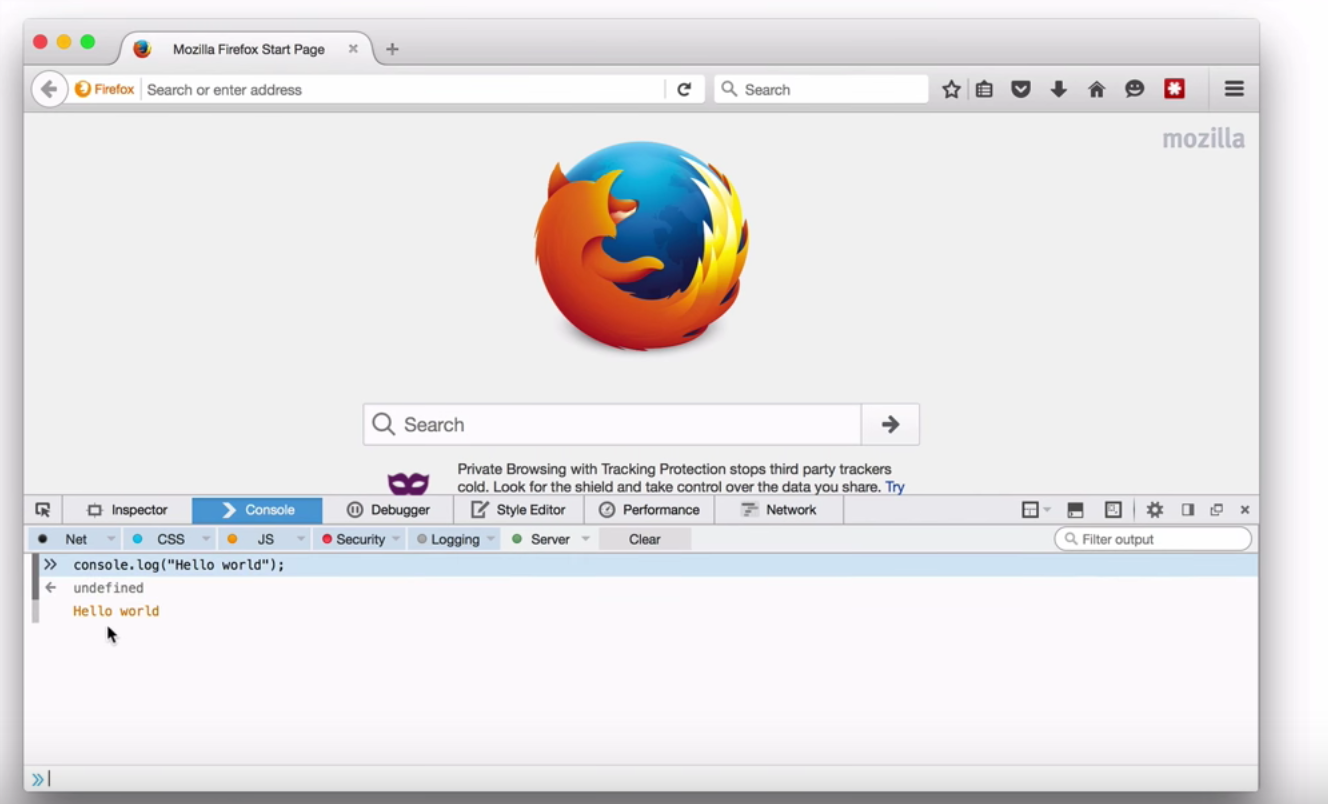This screenshot has height=804, width=1328.
Task: Expand the CSS filter dropdown arrow
Action: tap(206, 539)
